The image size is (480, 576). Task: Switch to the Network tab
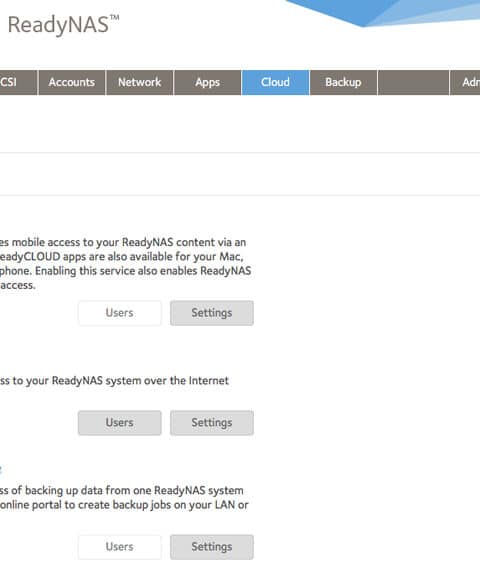click(x=140, y=82)
